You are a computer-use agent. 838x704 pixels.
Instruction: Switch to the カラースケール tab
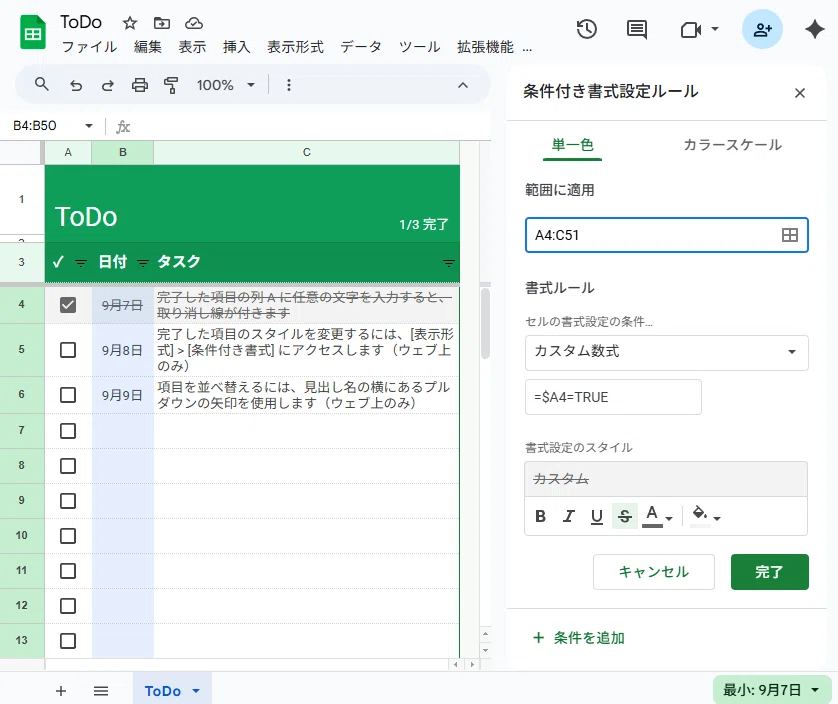(x=732, y=145)
